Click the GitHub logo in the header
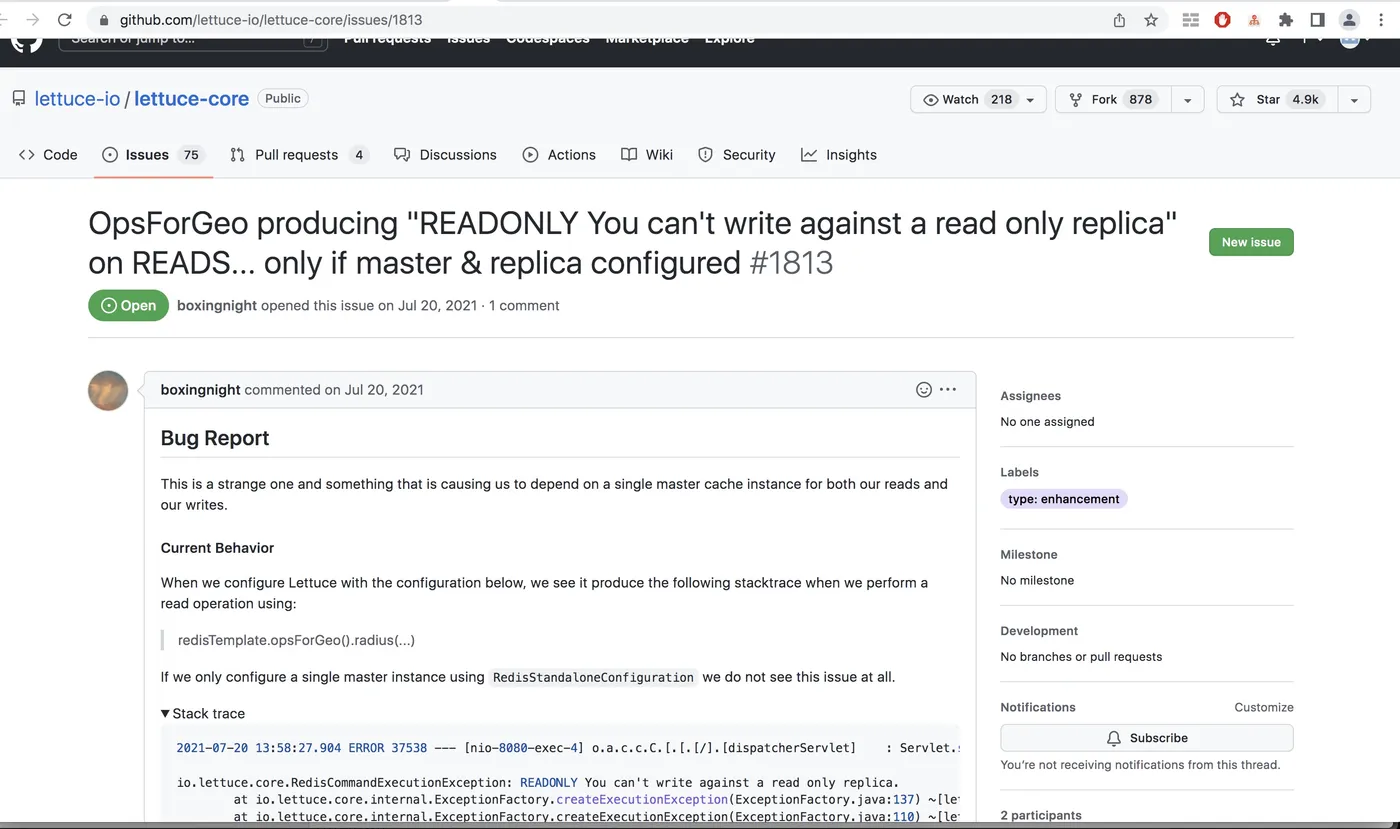Viewport: 1400px width, 829px height. click(24, 40)
